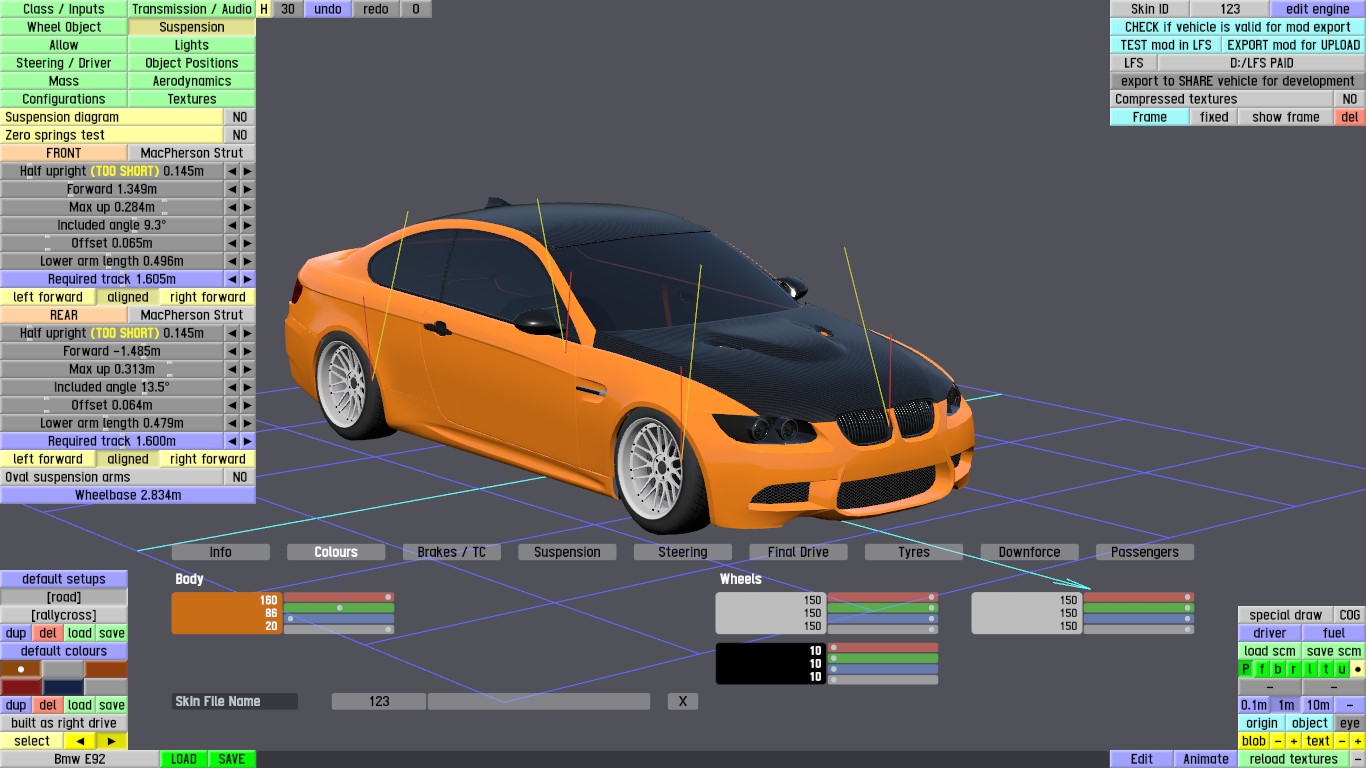Screen dimensions: 1366x768
Task: Change the REAR MacPherson Strut suspension type
Action: coord(192,315)
